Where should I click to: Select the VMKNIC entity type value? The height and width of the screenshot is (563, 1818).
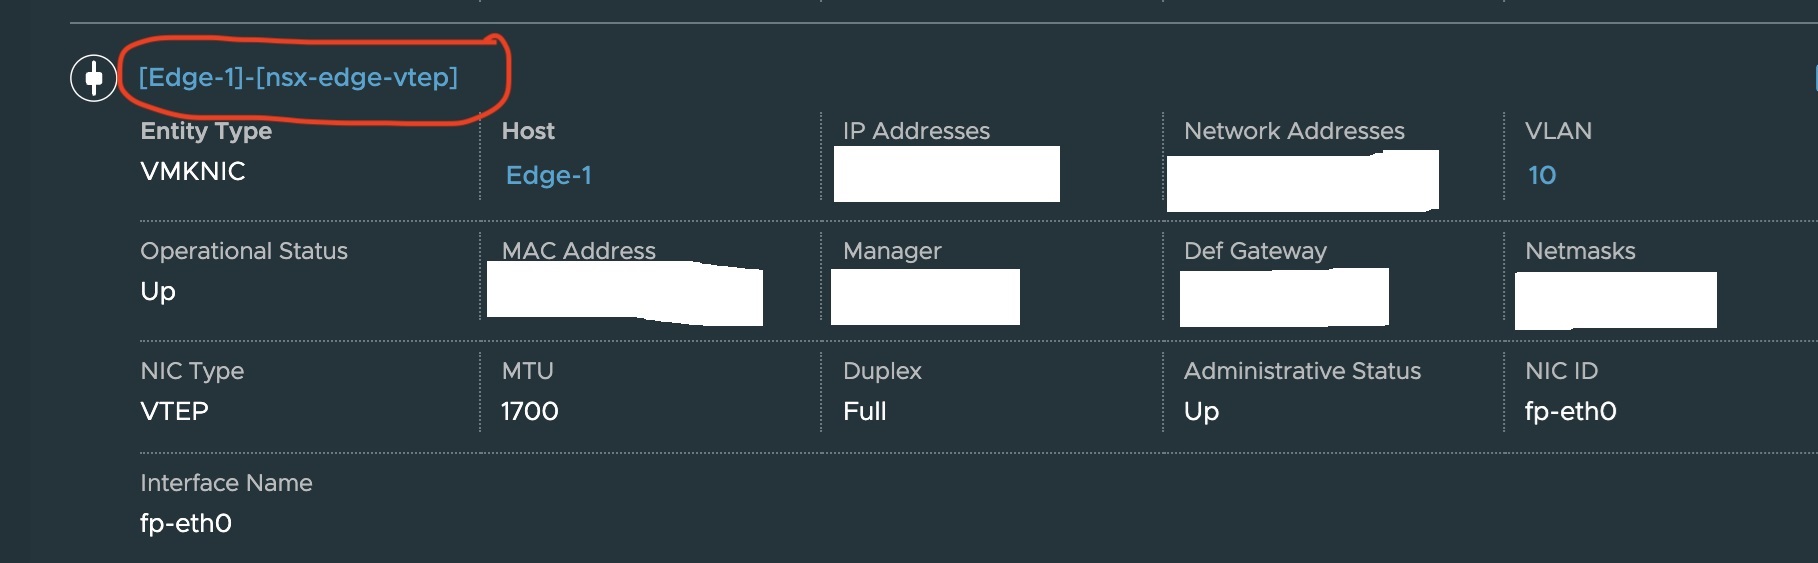click(193, 171)
